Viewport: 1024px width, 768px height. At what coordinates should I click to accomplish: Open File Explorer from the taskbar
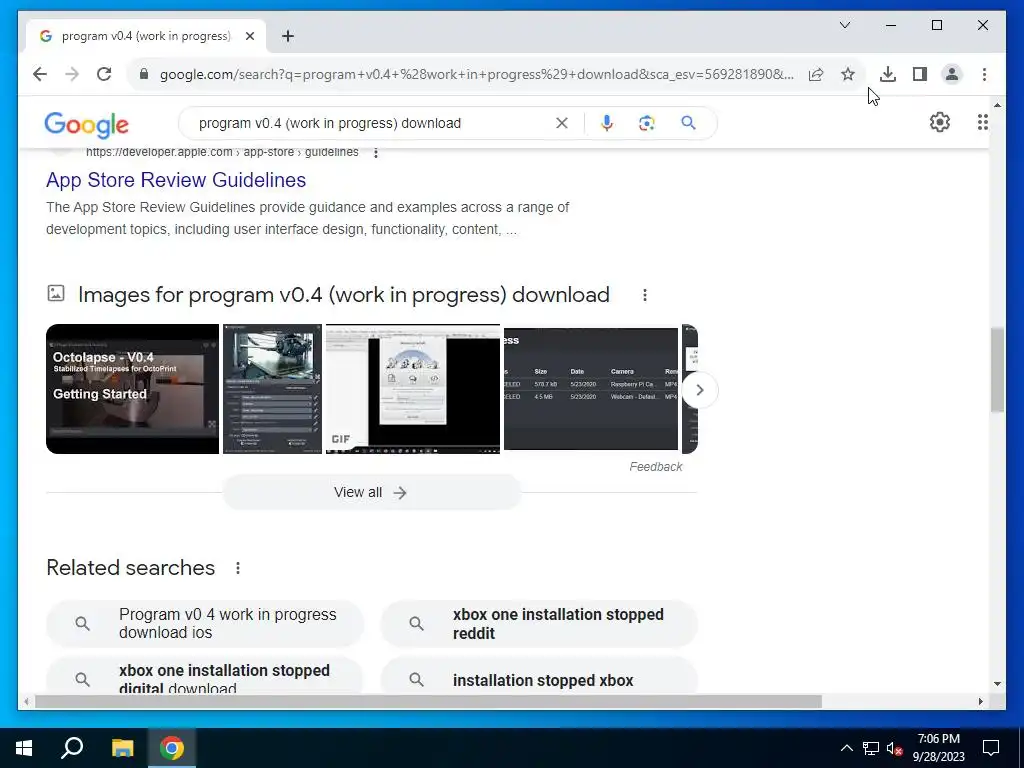tap(122, 748)
